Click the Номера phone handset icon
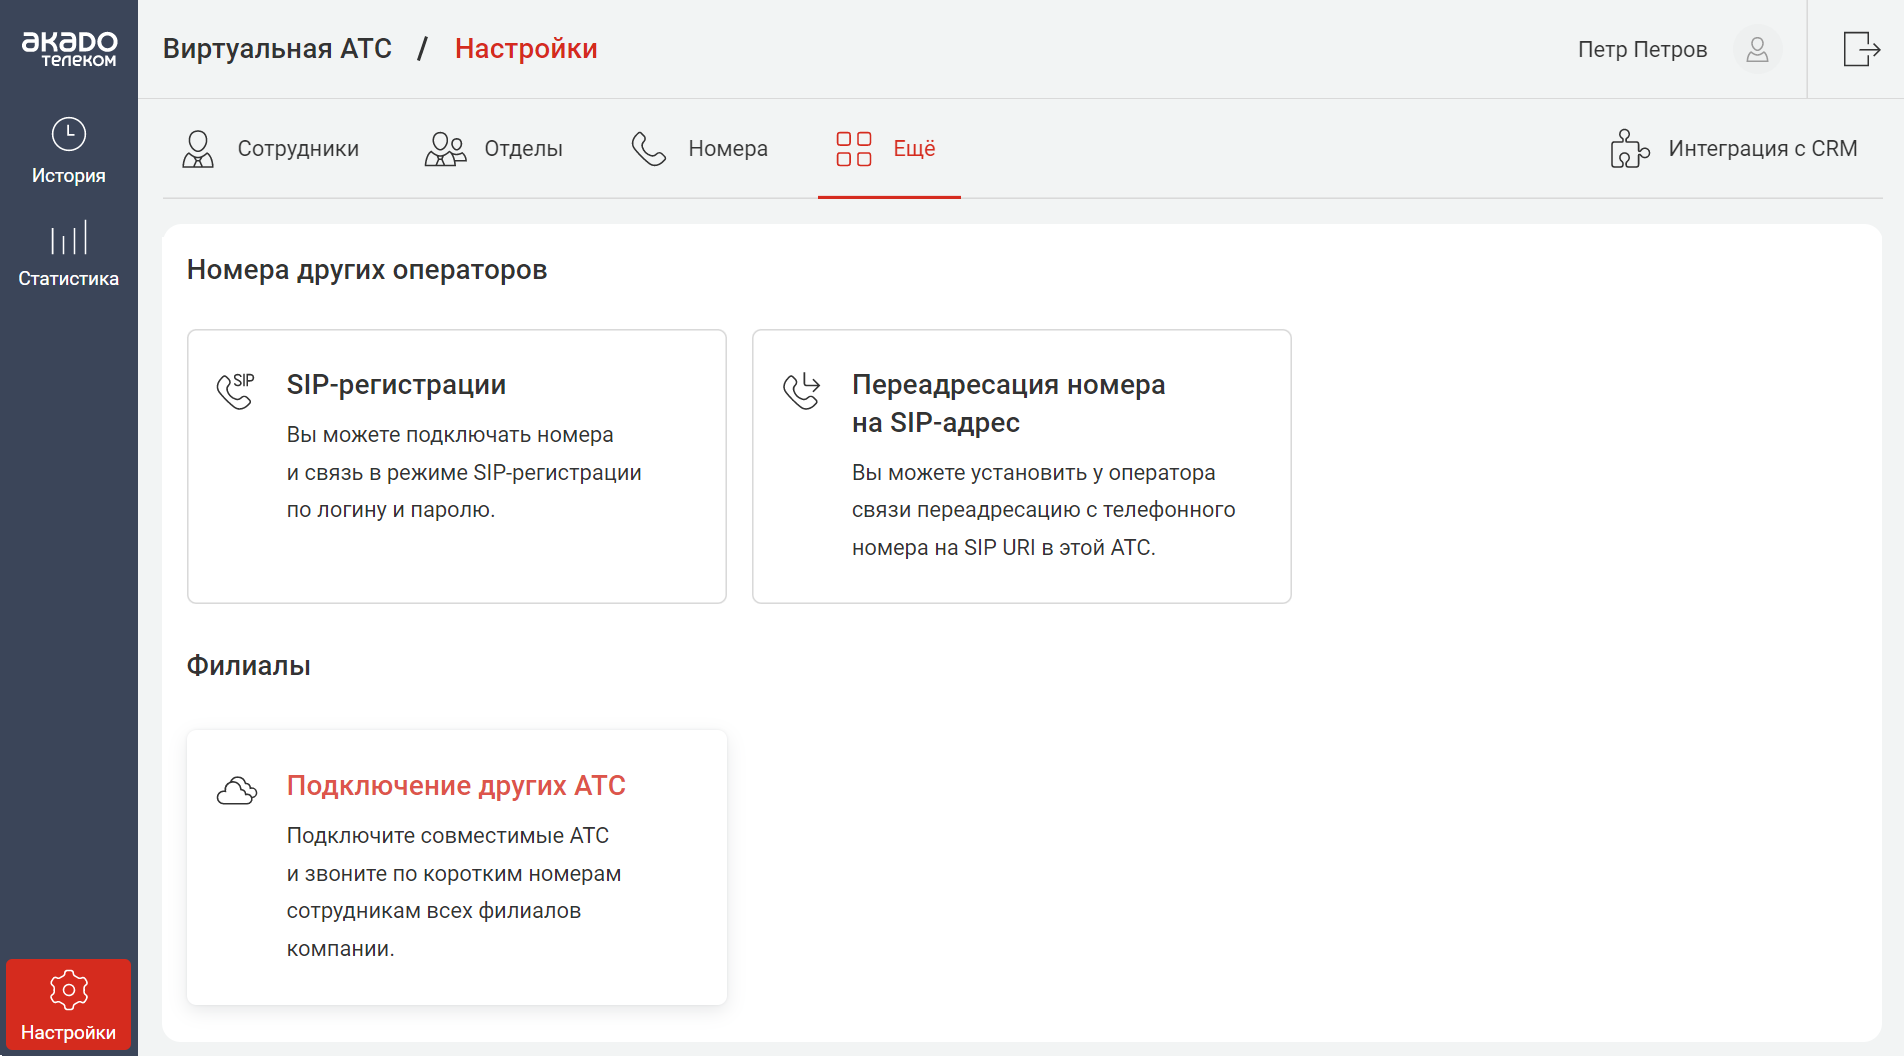Screen dimensions: 1904x1056 [649, 149]
